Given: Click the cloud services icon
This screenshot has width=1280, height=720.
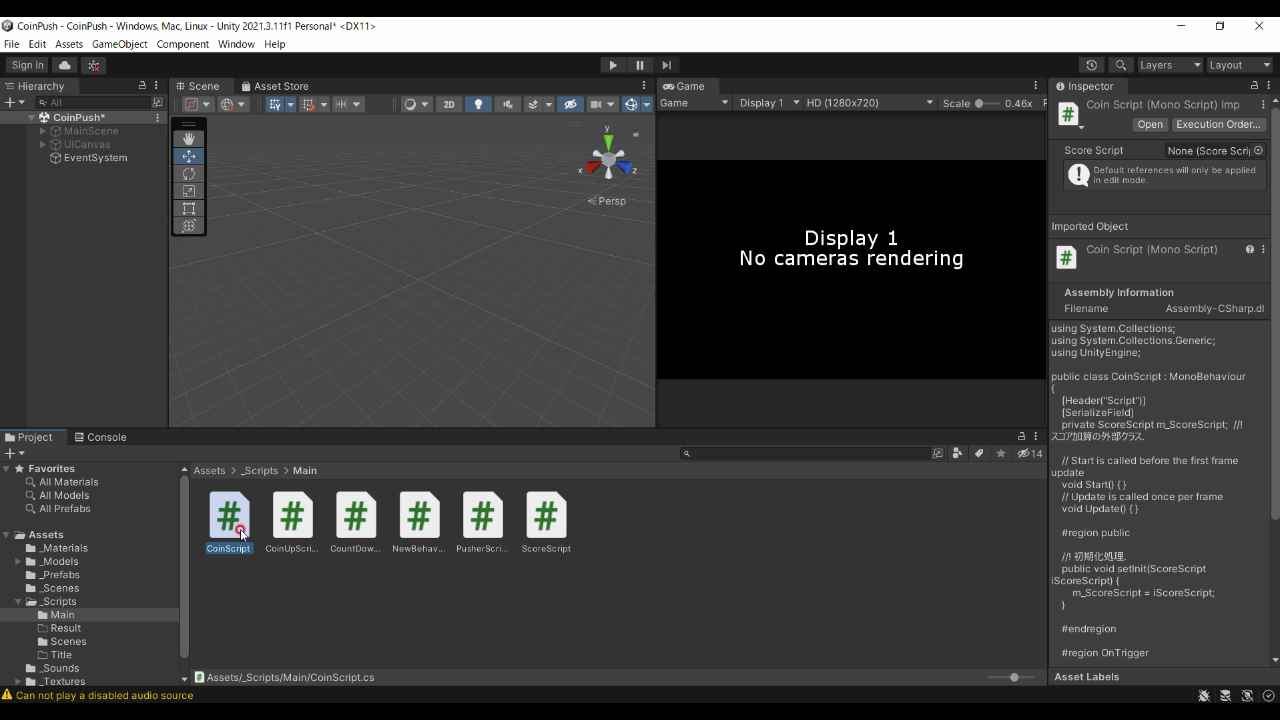Looking at the screenshot, I should pyautogui.click(x=65, y=65).
